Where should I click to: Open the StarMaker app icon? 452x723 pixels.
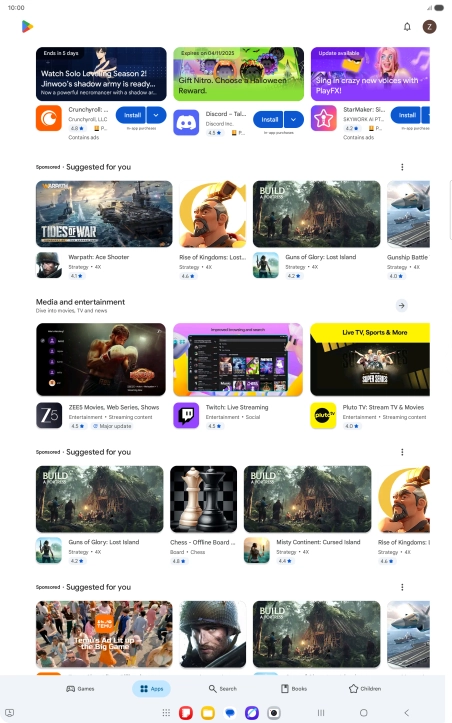click(323, 118)
